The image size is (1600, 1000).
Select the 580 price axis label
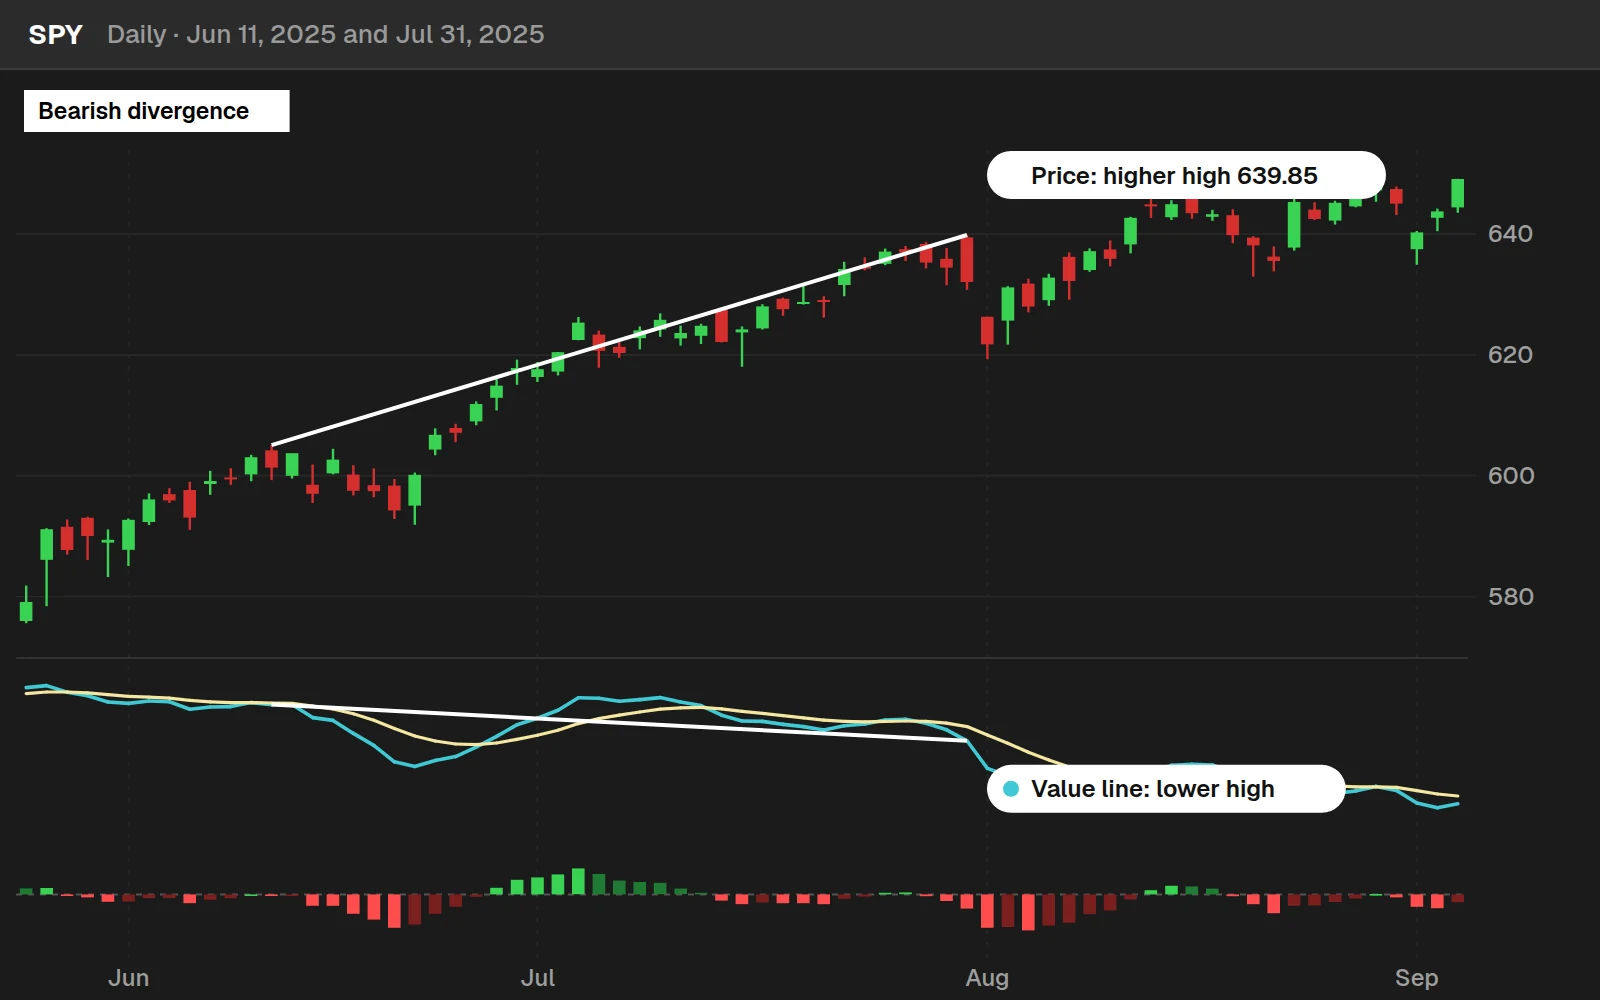click(1510, 597)
